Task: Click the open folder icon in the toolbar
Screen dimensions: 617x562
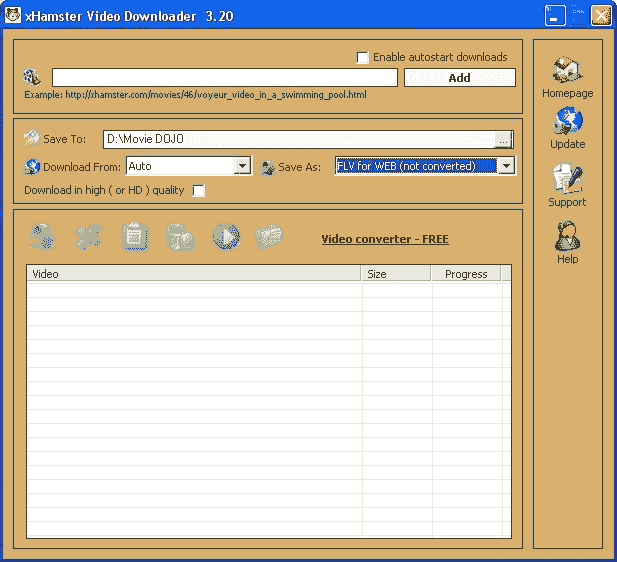Action: (x=269, y=236)
